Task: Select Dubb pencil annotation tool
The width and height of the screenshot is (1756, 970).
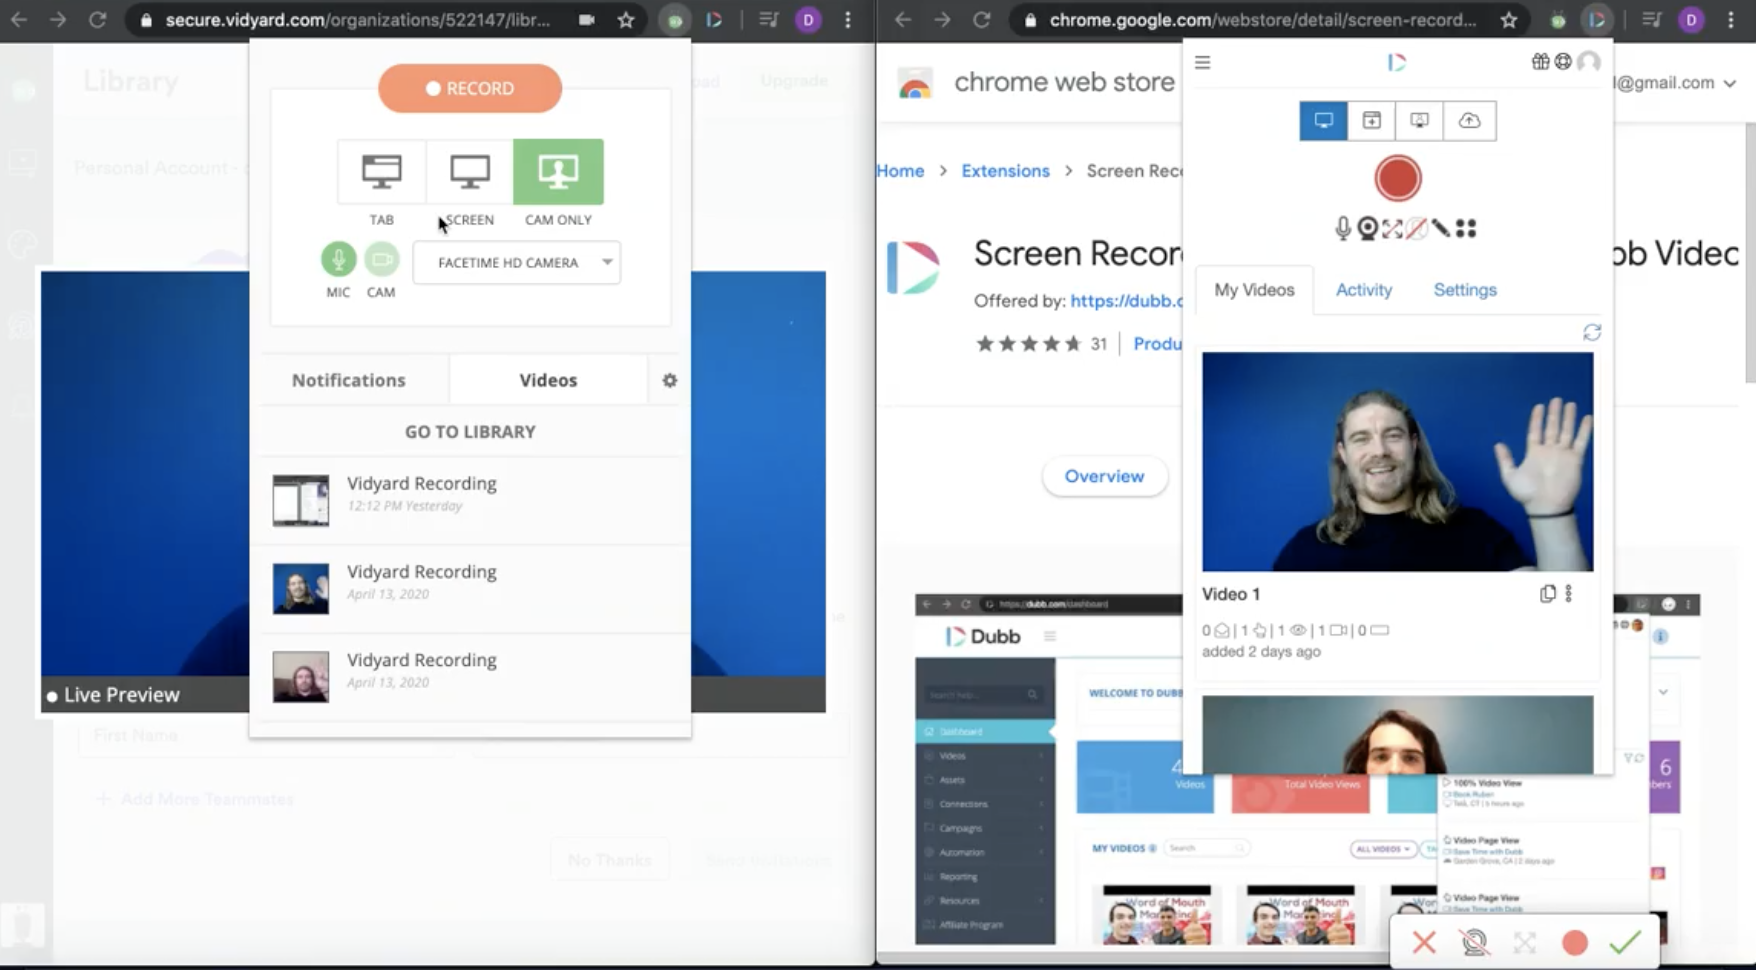Action: point(1441,229)
